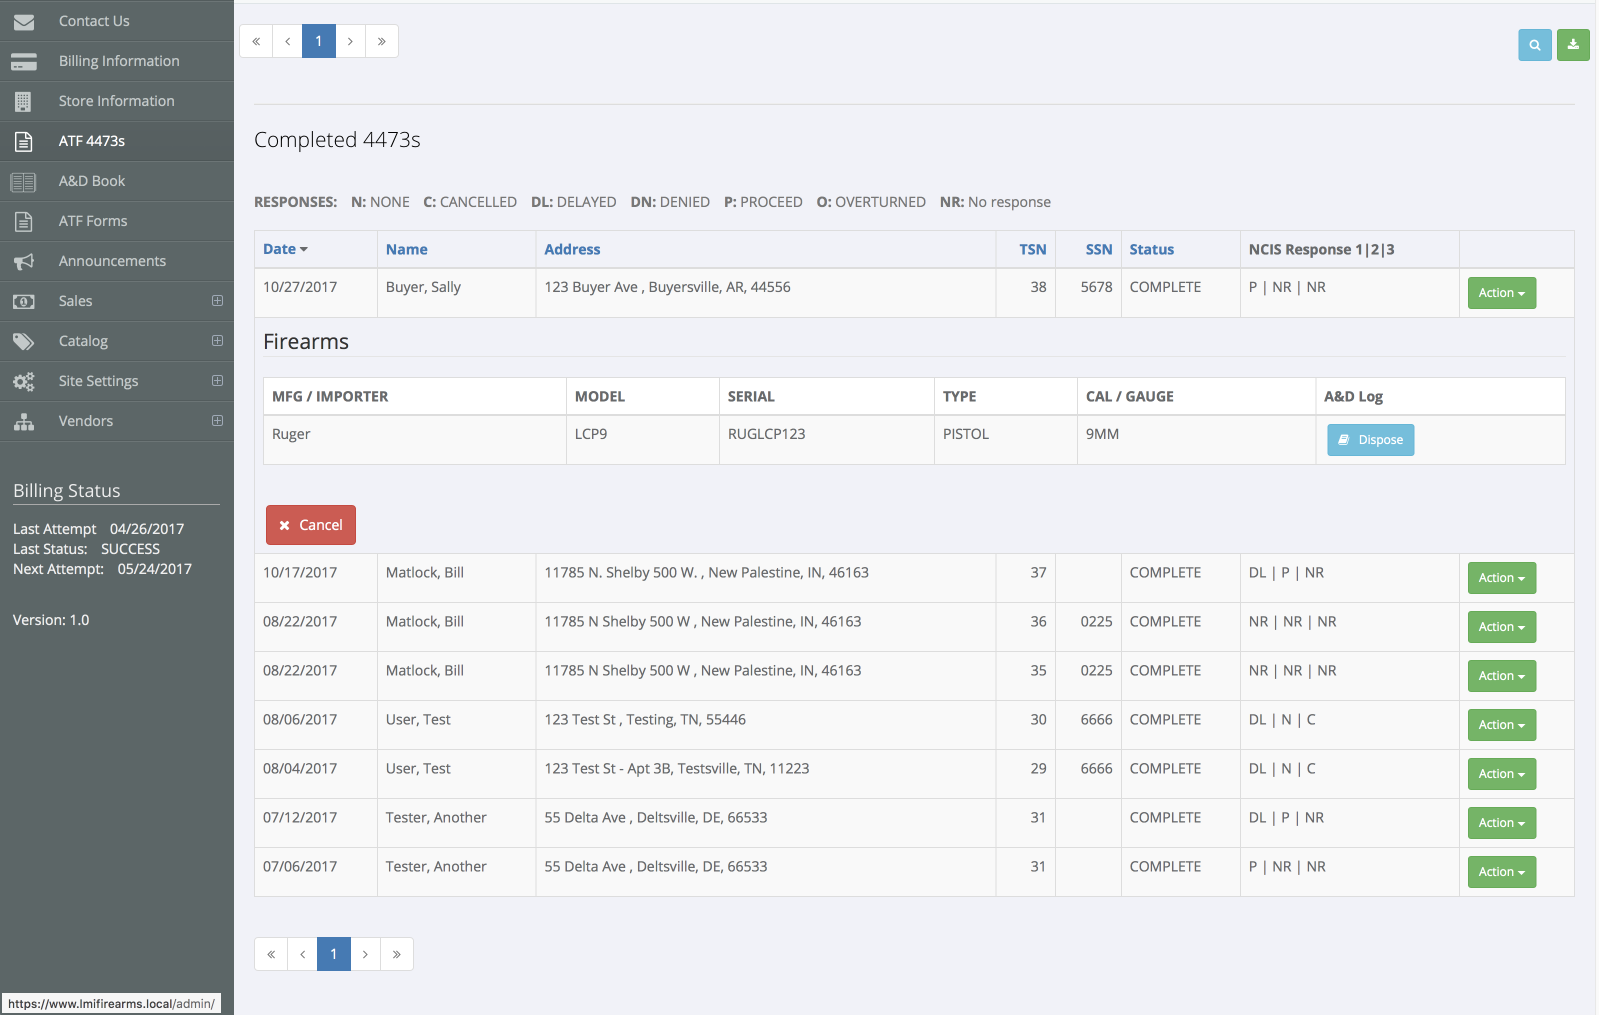The height and width of the screenshot is (1015, 1599).
Task: Click the red Cancel button
Action: (x=311, y=525)
